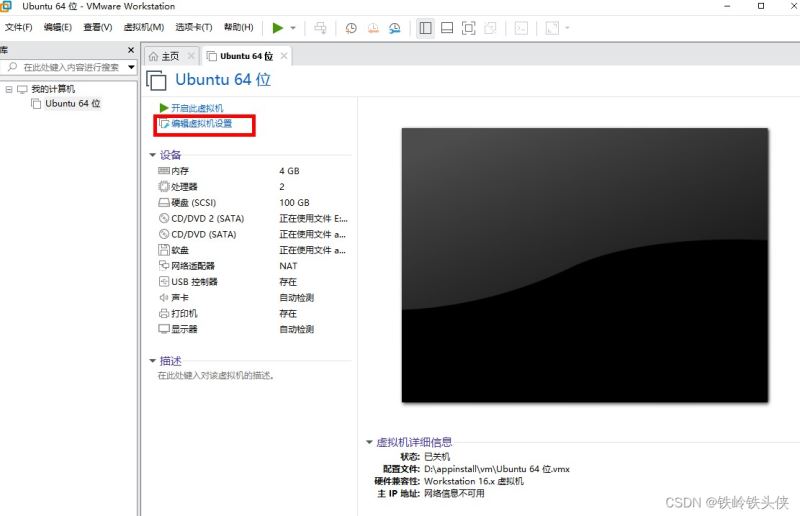Click the 网络适配器 device row
The height and width of the screenshot is (516, 800).
(253, 266)
